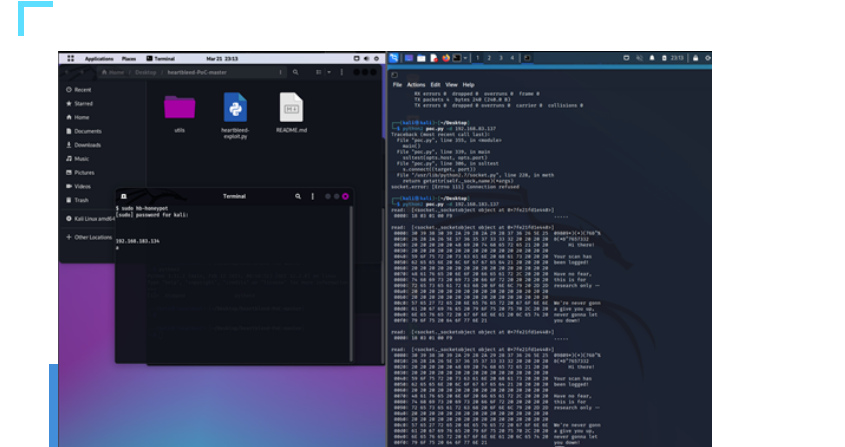Select Documents in the sidebar
845x447 pixels.
tap(84, 131)
